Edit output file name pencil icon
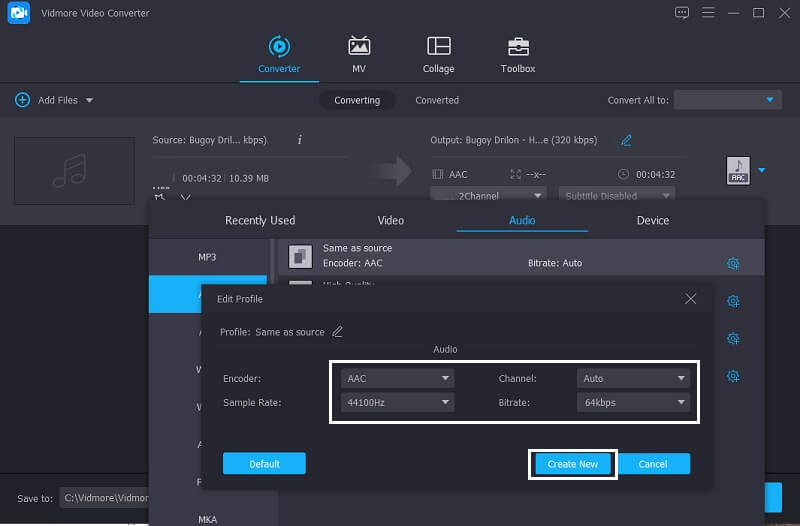 click(627, 140)
